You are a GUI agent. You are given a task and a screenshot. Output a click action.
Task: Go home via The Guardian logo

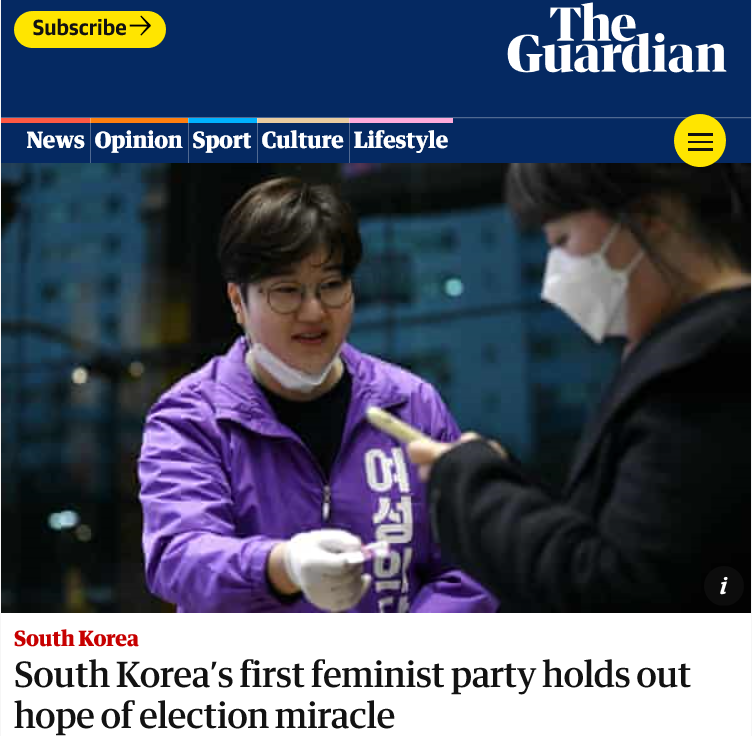tap(616, 39)
